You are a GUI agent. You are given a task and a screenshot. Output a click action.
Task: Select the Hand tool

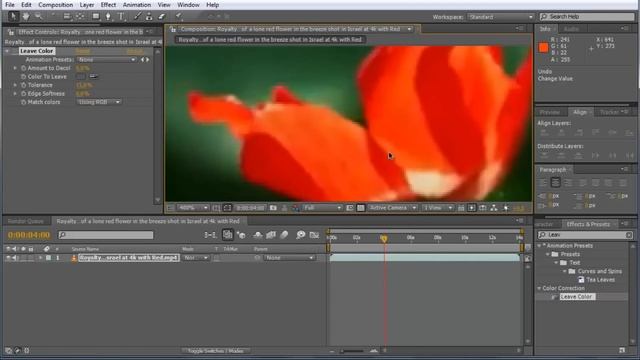coord(26,16)
